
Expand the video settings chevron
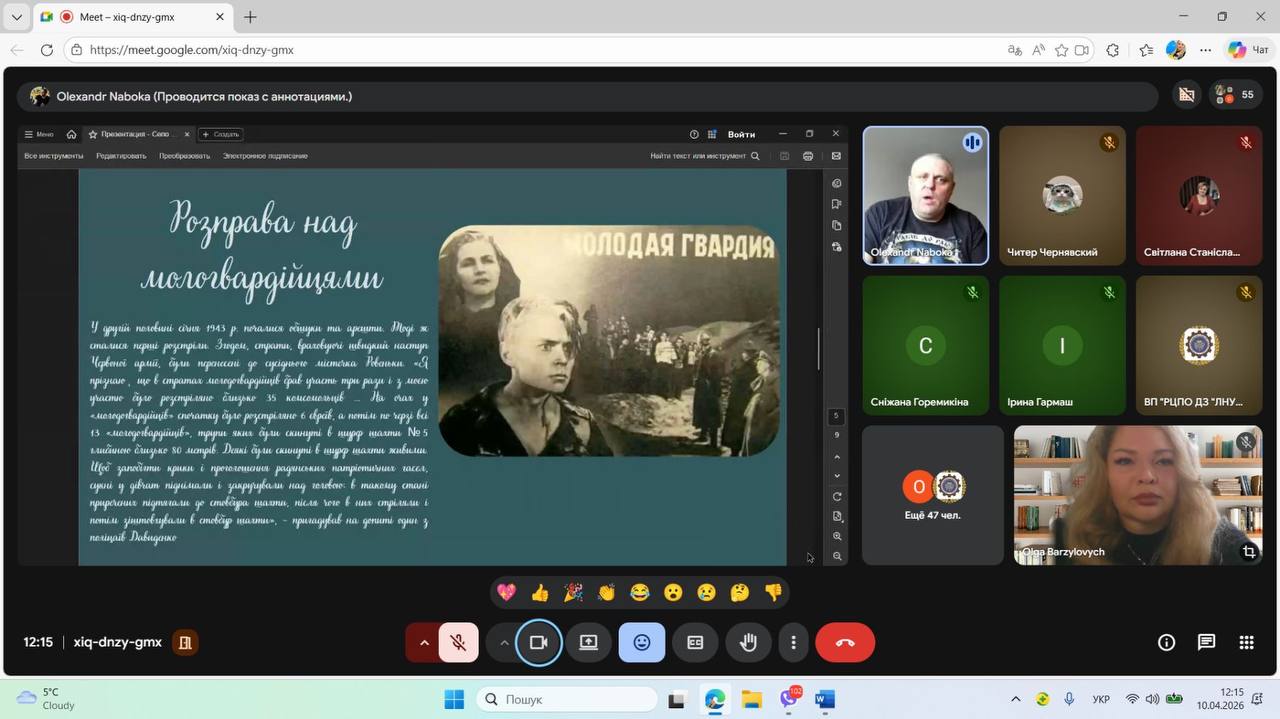tap(503, 643)
